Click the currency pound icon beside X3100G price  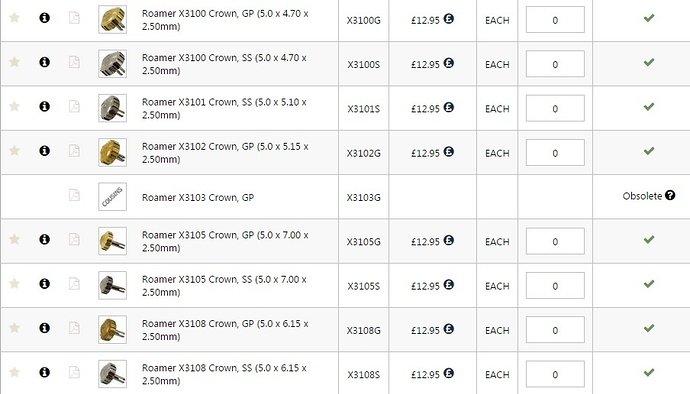[448, 18]
